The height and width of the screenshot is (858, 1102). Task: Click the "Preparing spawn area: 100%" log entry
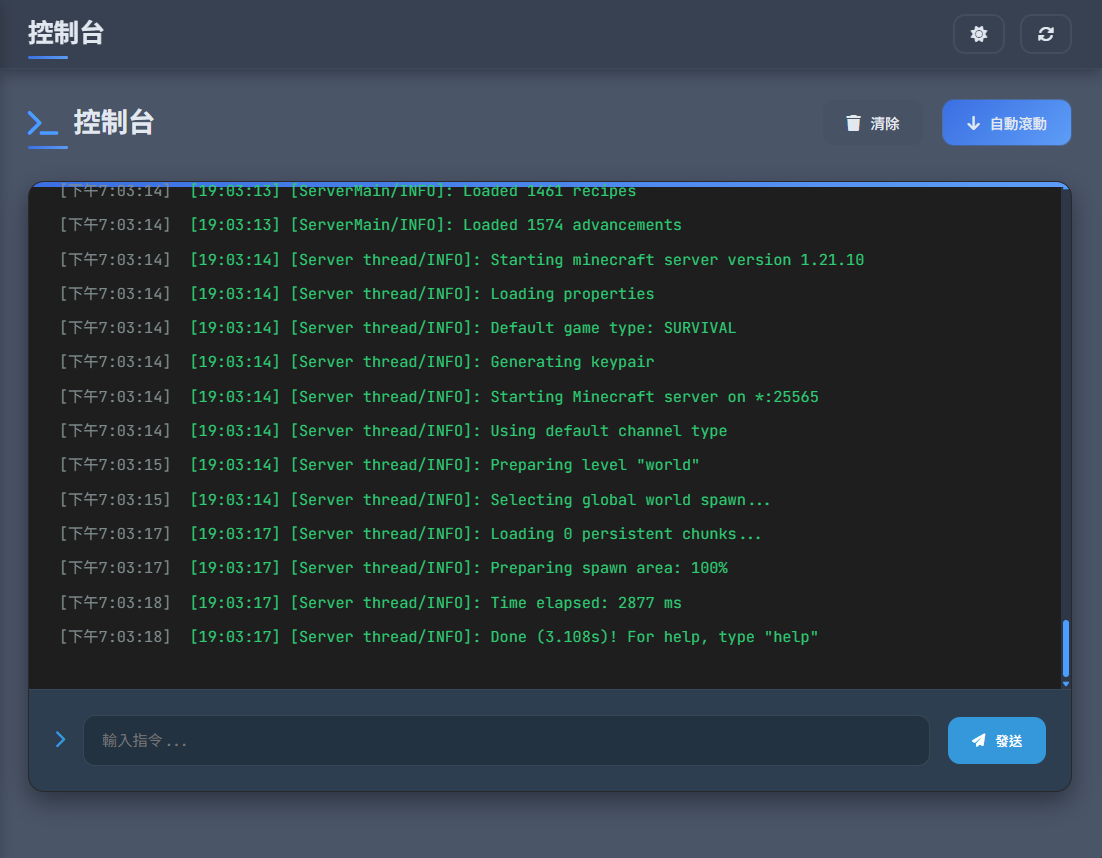tap(459, 568)
